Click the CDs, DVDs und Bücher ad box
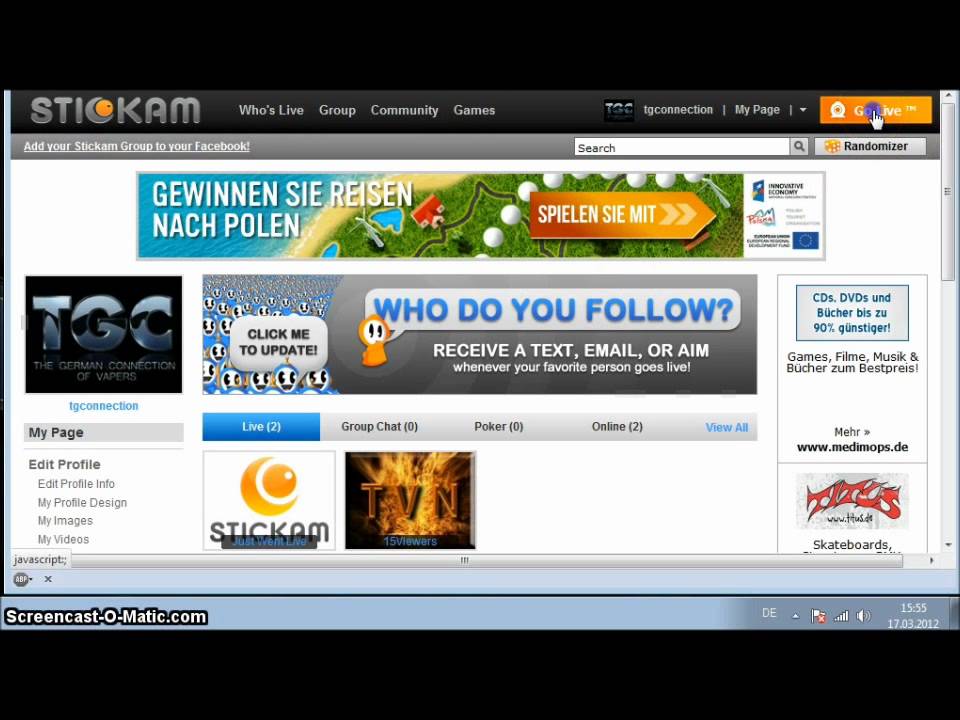The image size is (960, 720). [852, 313]
